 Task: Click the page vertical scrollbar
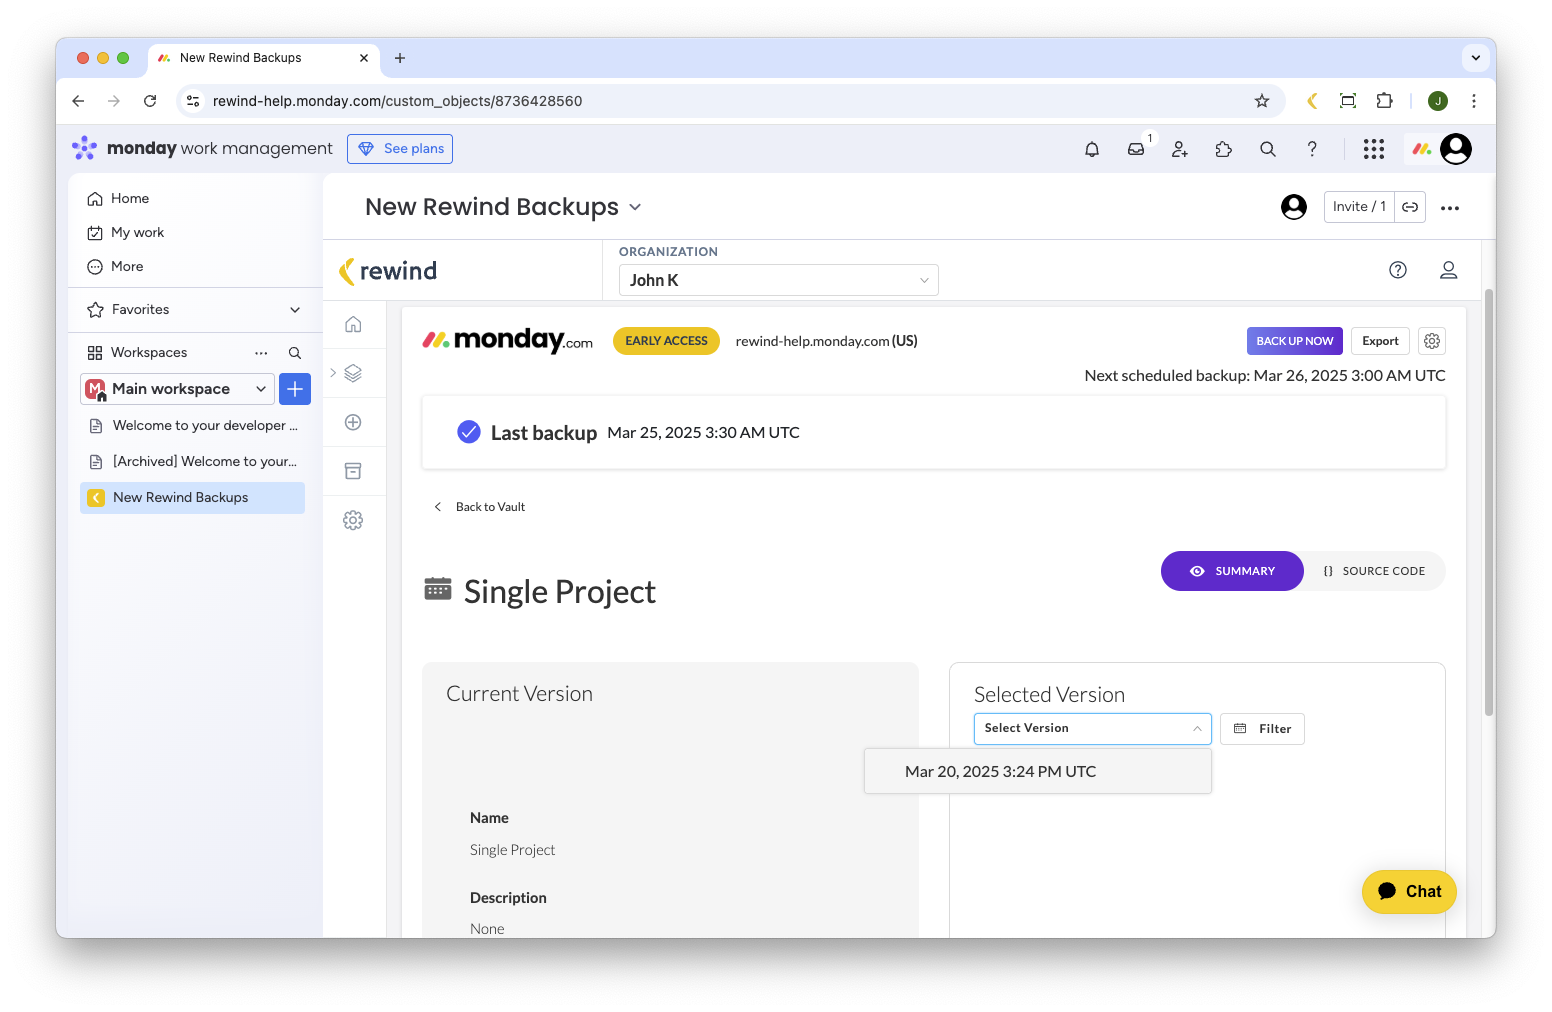tap(1489, 502)
